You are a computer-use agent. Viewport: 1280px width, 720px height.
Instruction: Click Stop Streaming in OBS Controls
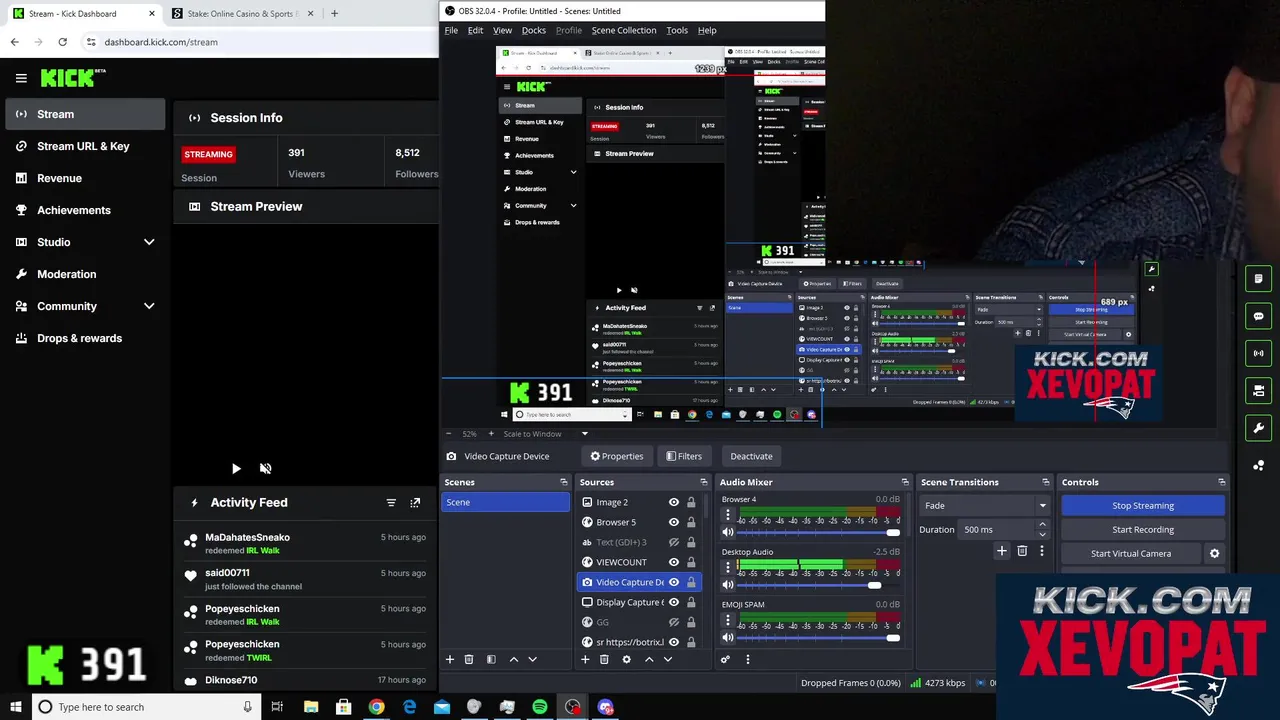[x=1143, y=505]
